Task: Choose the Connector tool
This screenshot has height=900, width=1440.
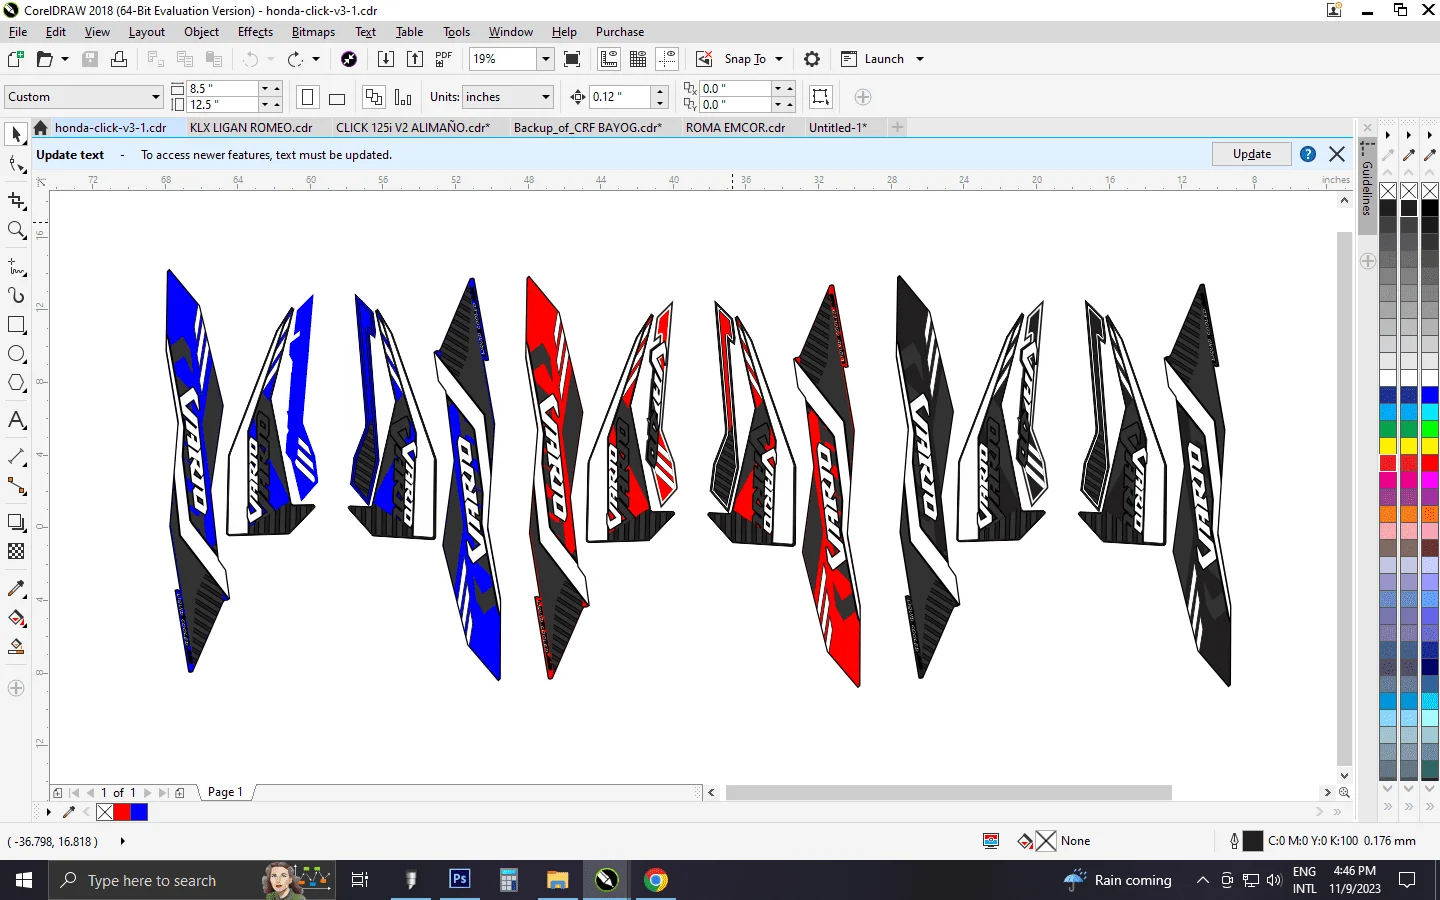Action: click(16, 486)
